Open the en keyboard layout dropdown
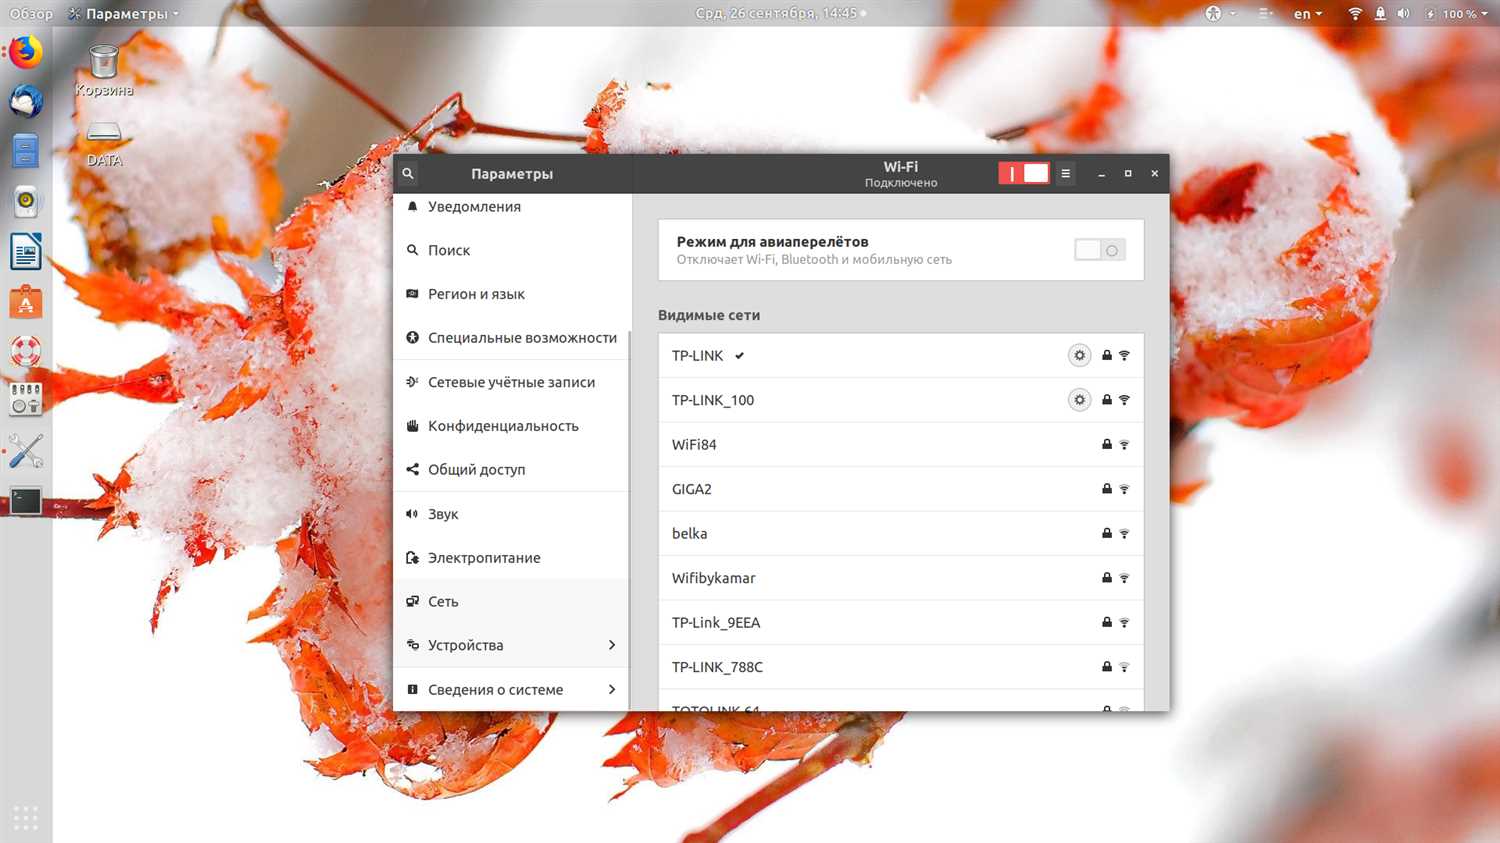This screenshot has height=843, width=1500. pos(1308,14)
